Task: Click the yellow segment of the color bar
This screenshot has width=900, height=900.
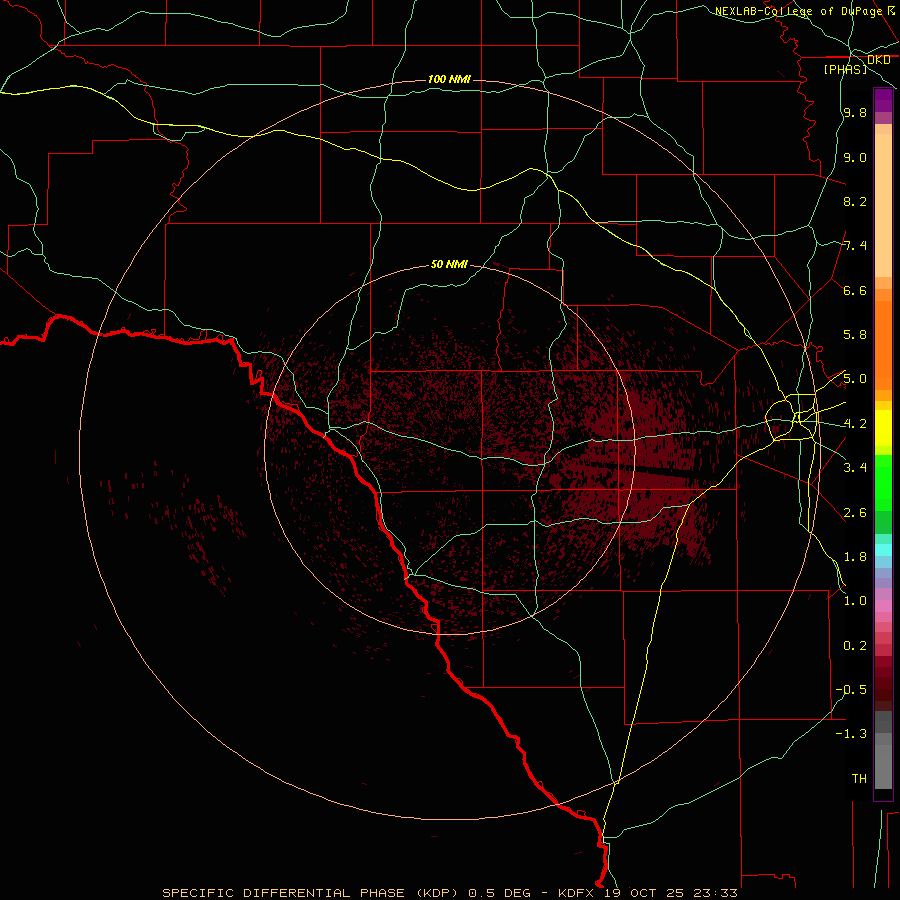Action: (883, 428)
